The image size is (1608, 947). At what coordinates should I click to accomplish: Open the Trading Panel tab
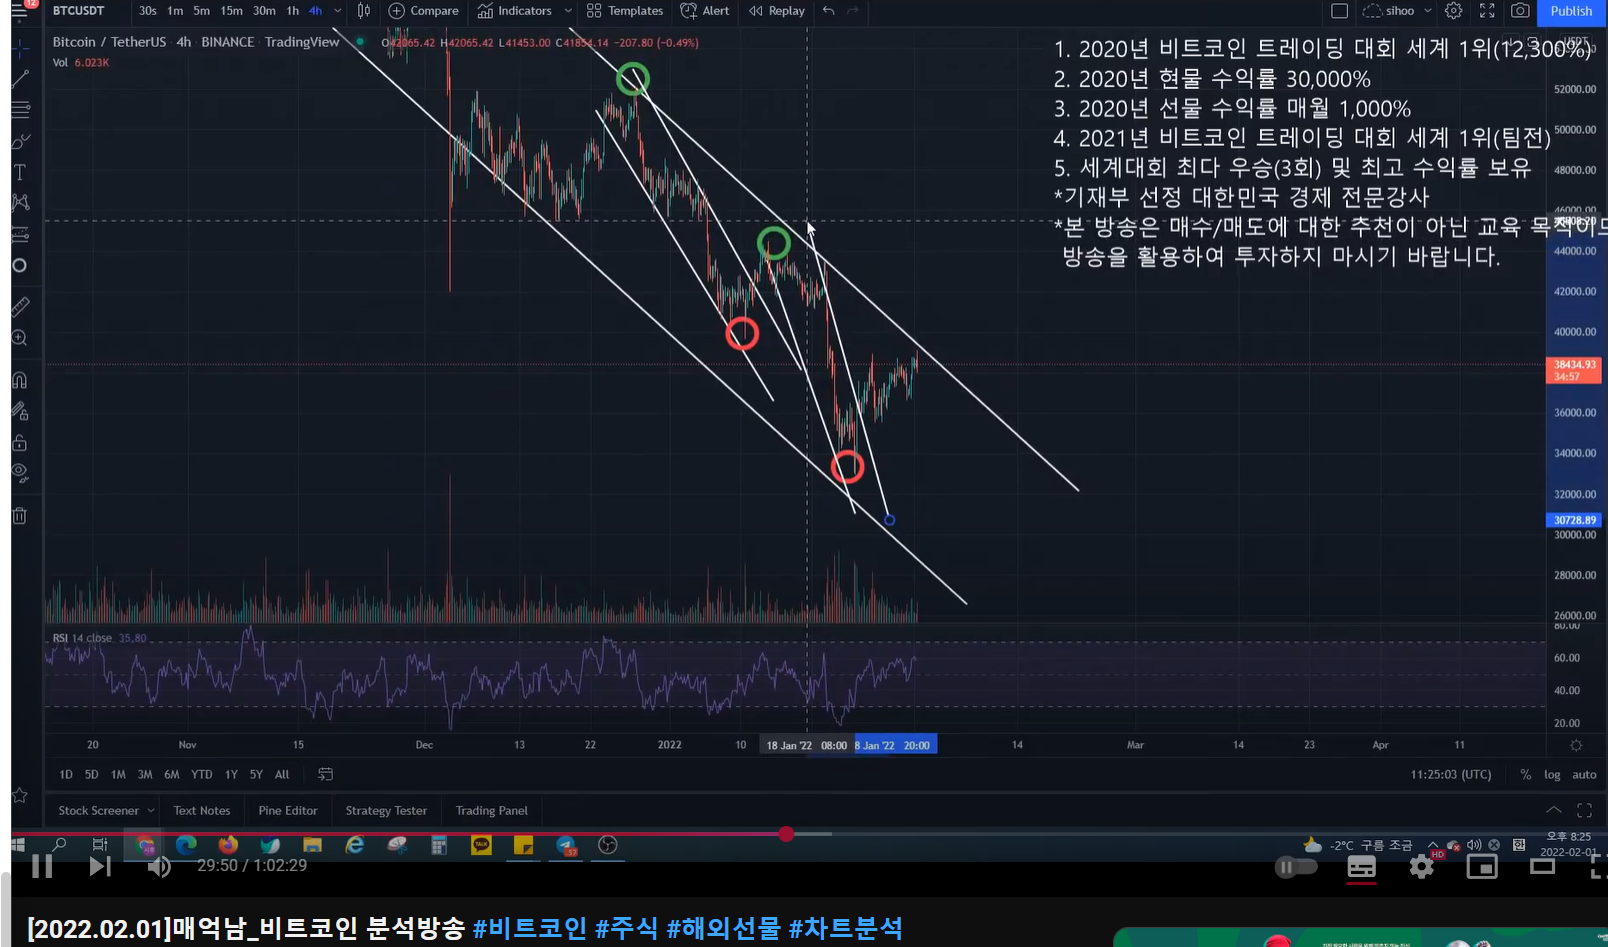(x=492, y=811)
